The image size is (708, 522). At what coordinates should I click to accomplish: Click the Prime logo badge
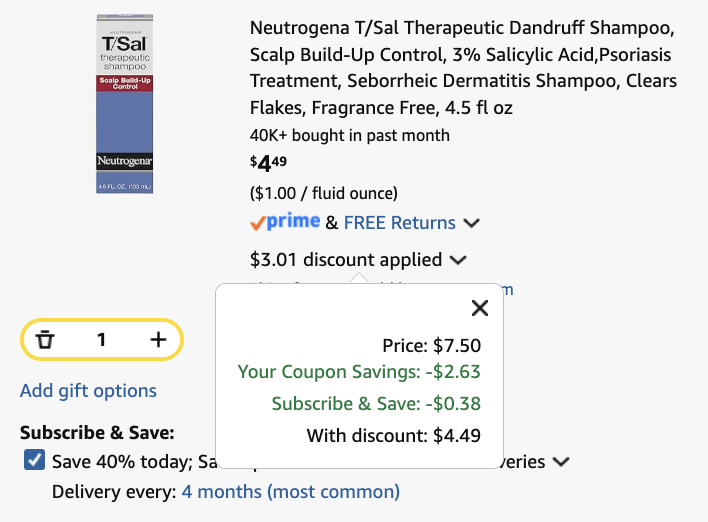pyautogui.click(x=285, y=222)
